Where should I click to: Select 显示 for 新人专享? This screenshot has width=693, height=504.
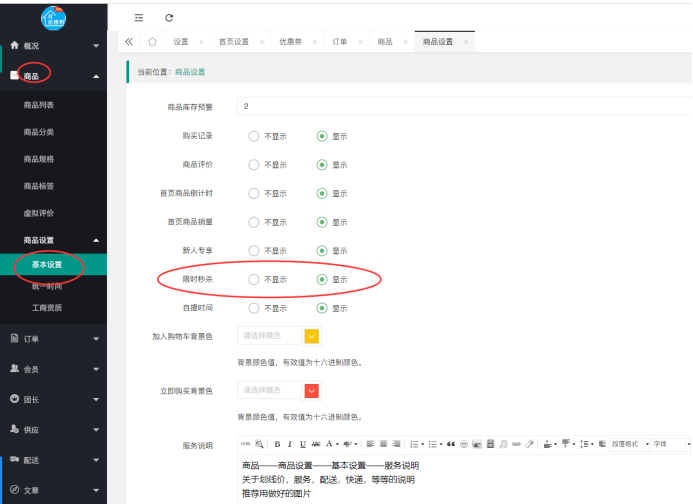[322, 250]
